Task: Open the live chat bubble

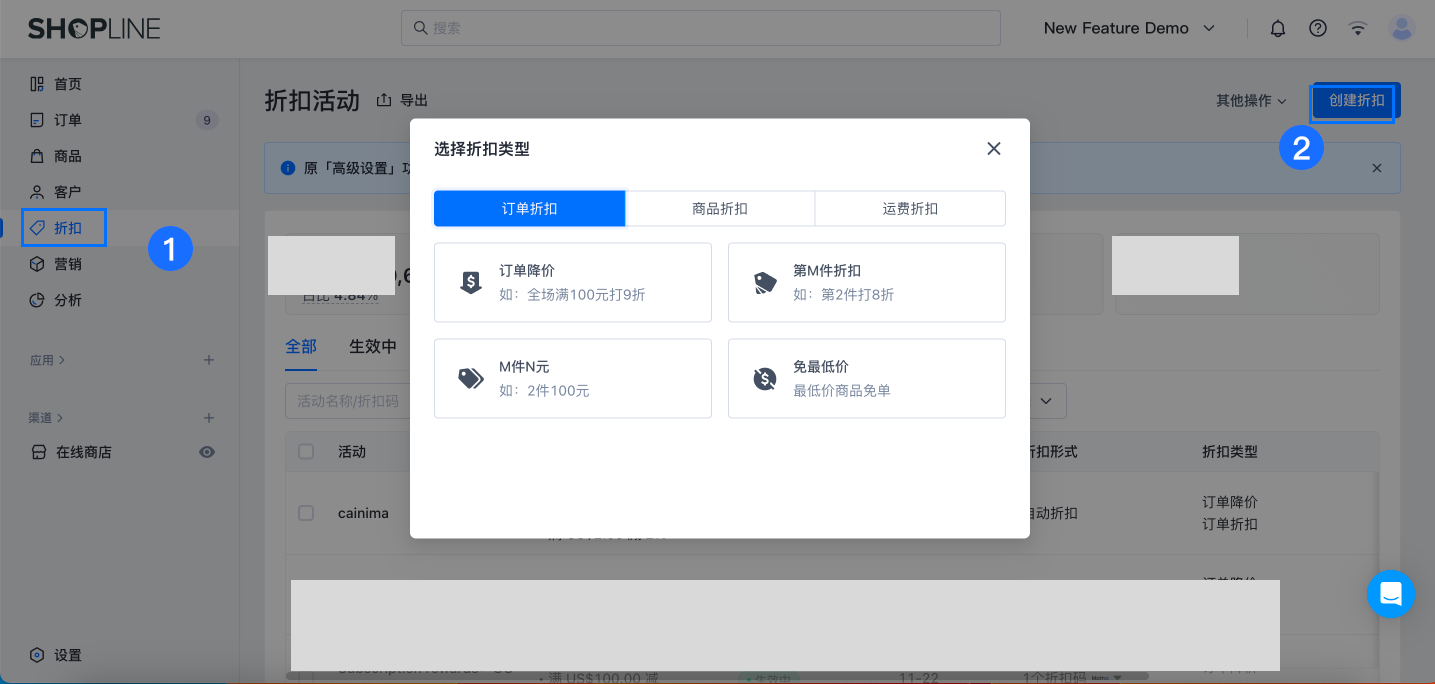Action: pyautogui.click(x=1391, y=594)
